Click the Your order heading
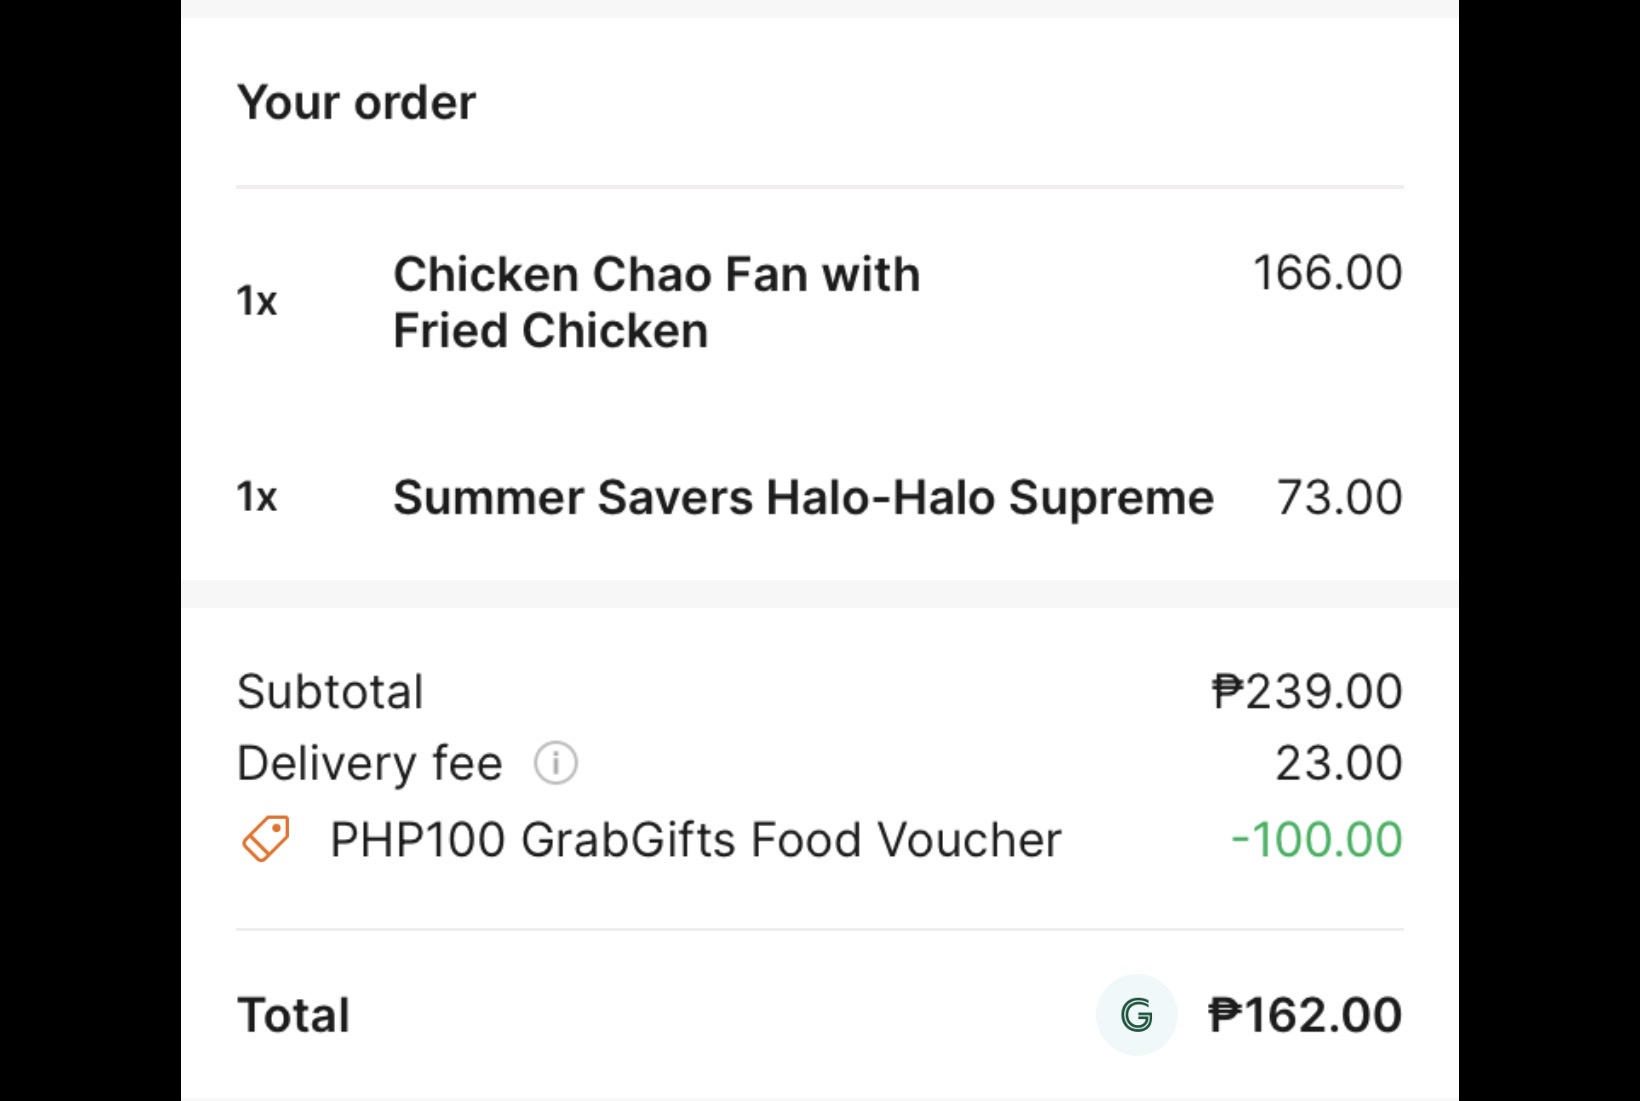Image resolution: width=1640 pixels, height=1101 pixels. [356, 102]
